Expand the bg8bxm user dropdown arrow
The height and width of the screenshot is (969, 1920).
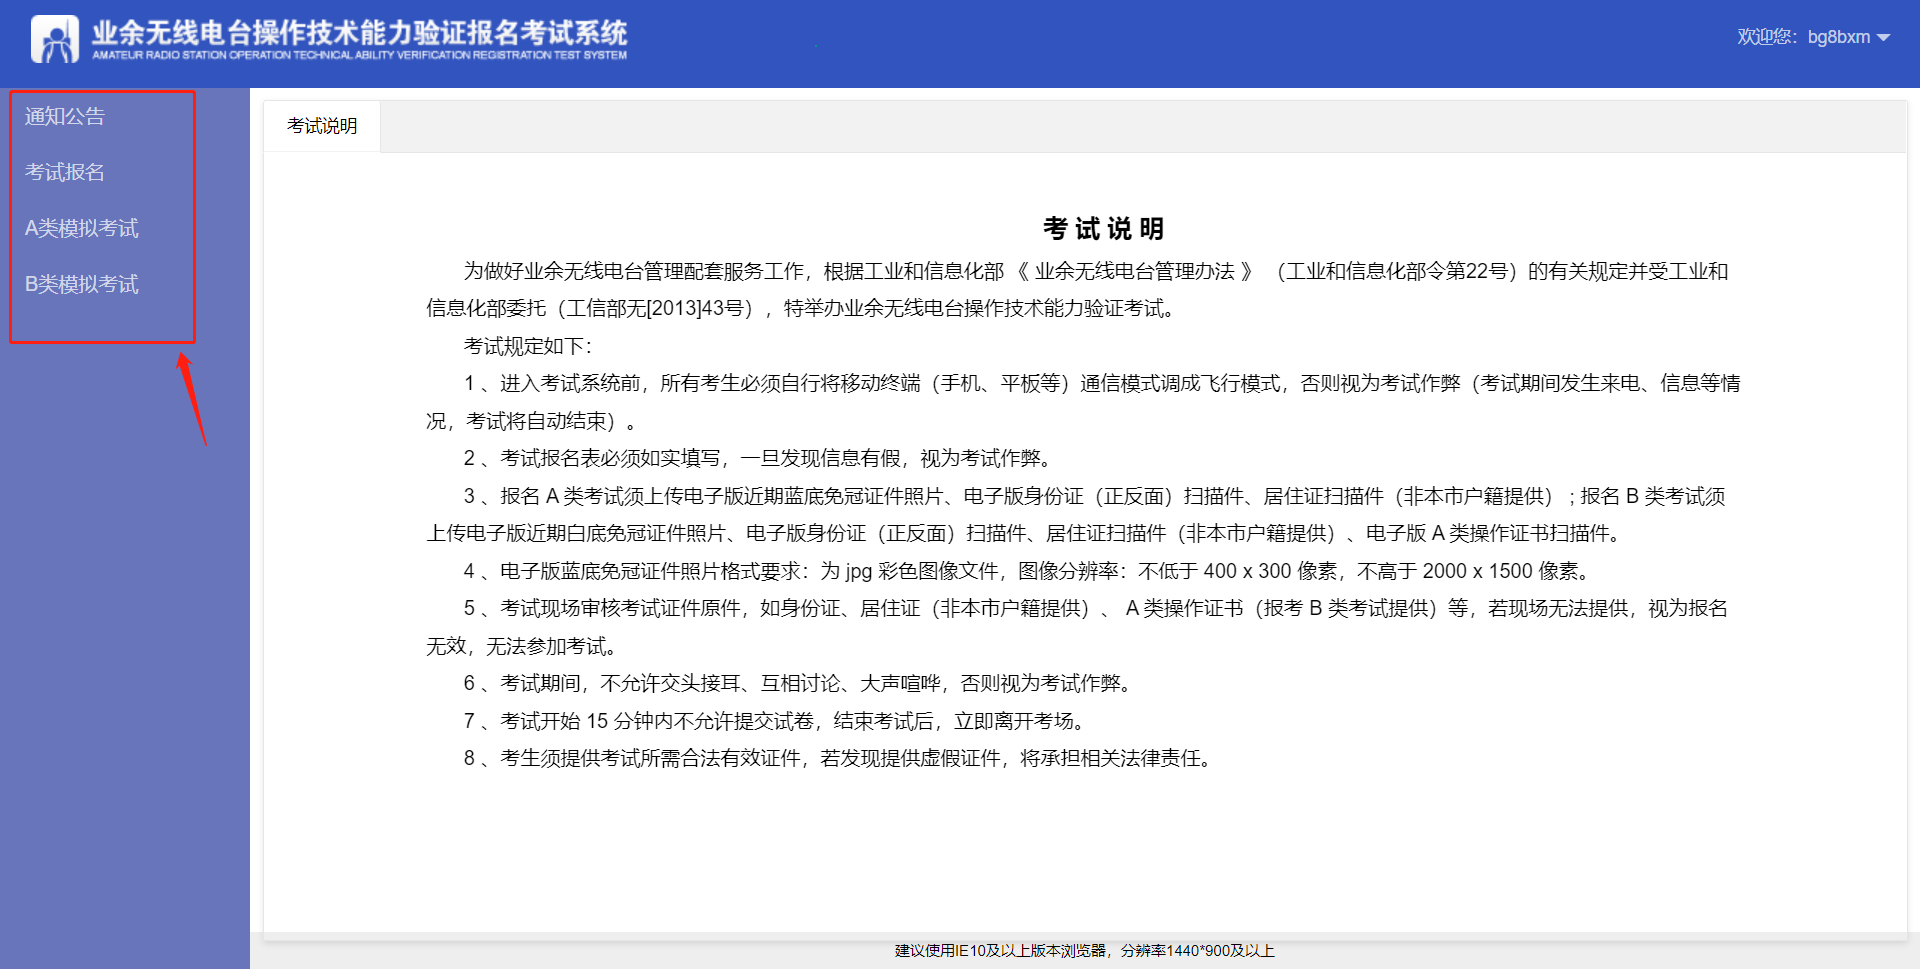(x=1884, y=38)
